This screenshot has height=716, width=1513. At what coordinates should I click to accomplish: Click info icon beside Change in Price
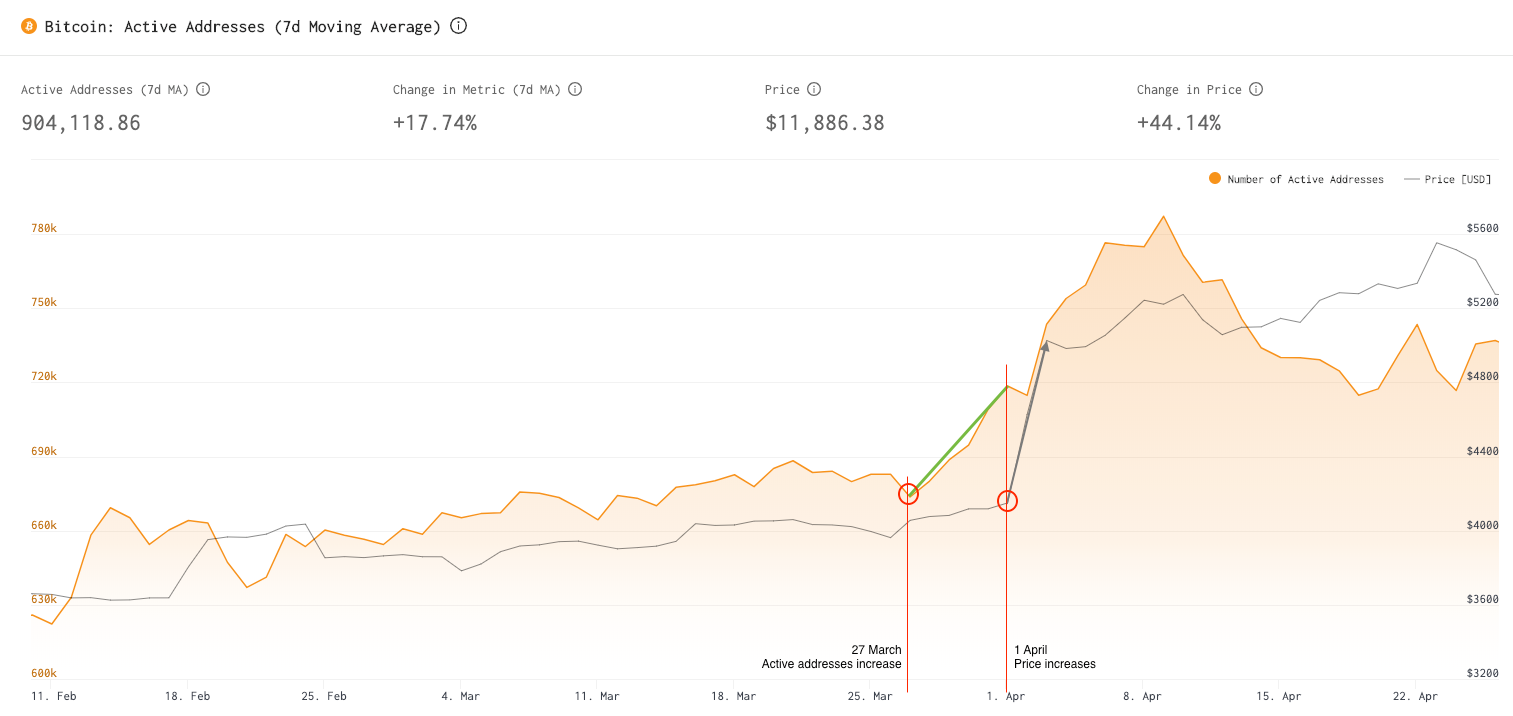click(x=1256, y=89)
